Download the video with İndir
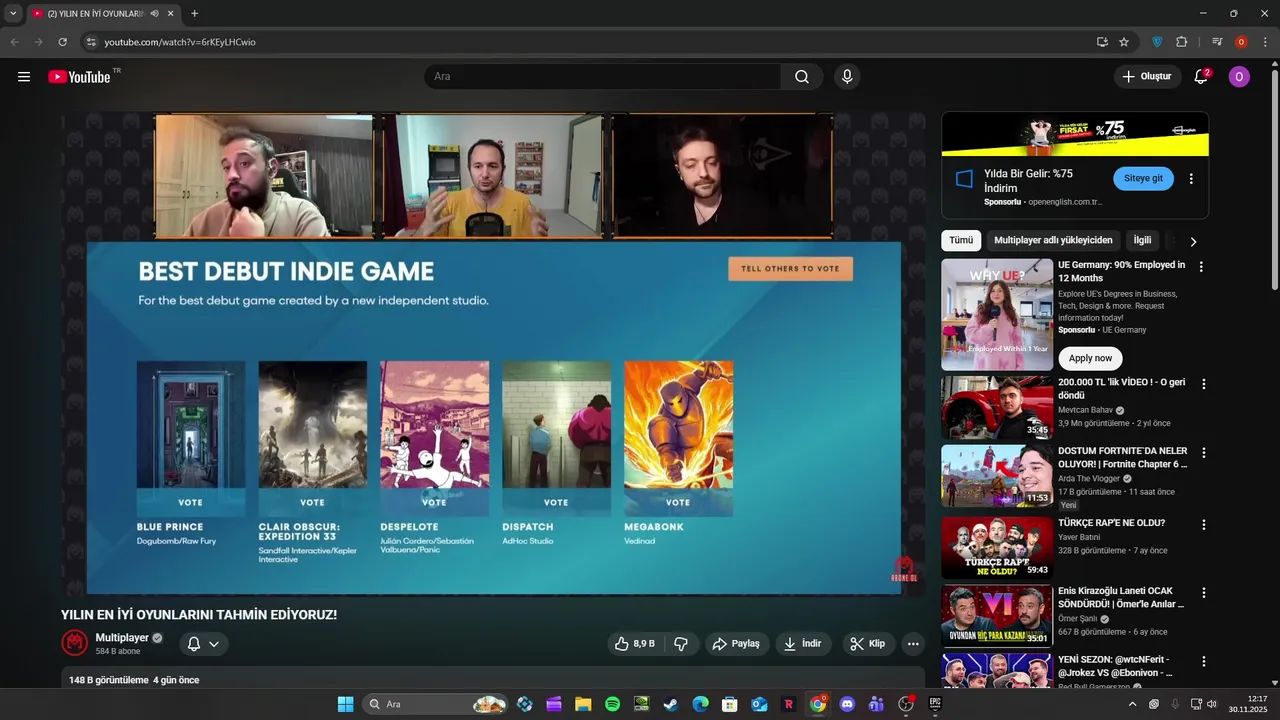The image size is (1280, 720). [803, 644]
